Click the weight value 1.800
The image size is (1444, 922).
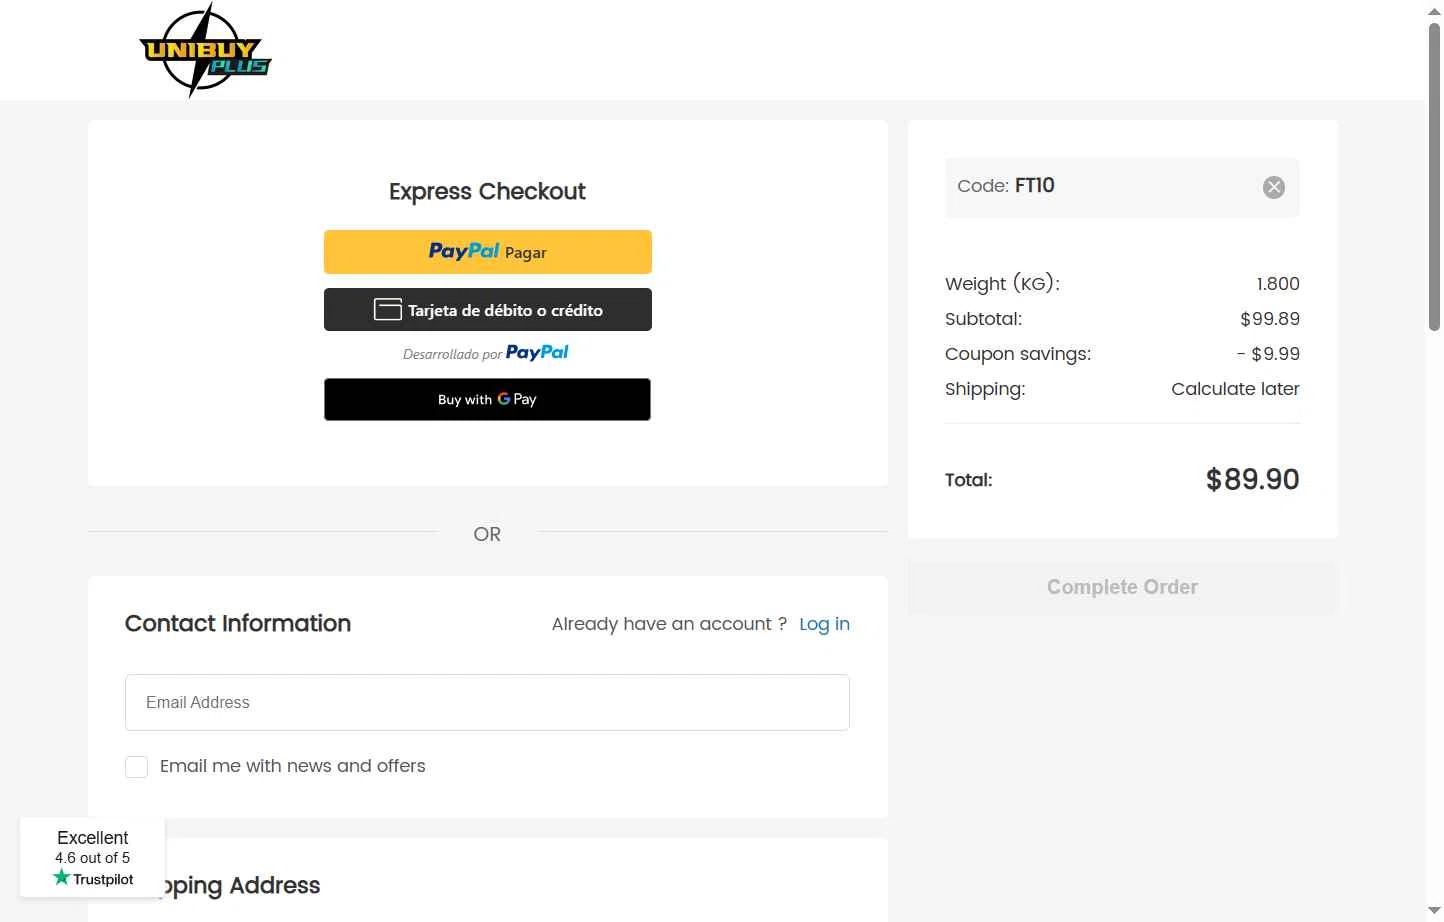coord(1278,284)
